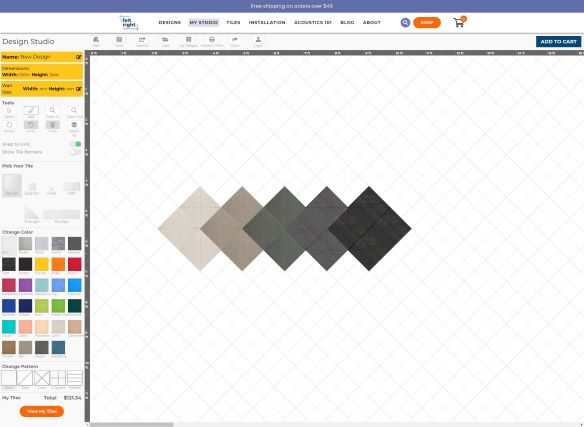Choose the horizontal stripes pattern
The image size is (584, 427).
tap(75, 378)
